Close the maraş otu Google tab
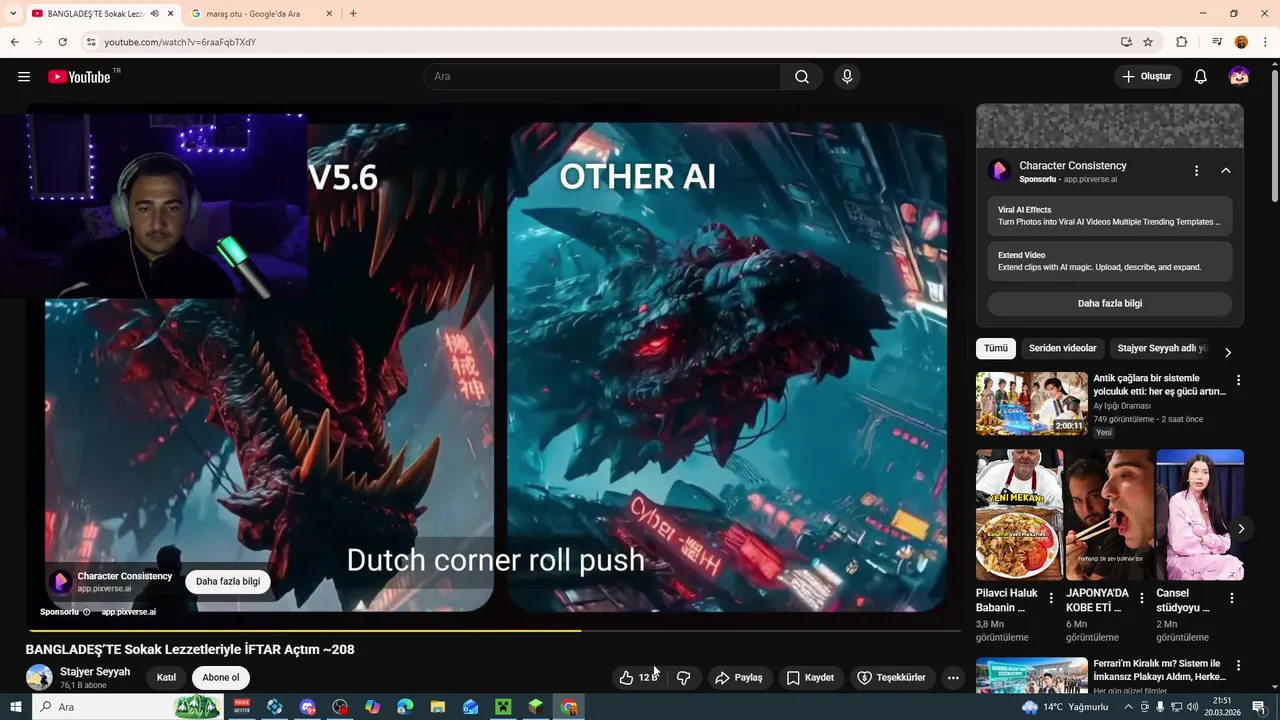Image resolution: width=1280 pixels, height=720 pixels. 329,14
